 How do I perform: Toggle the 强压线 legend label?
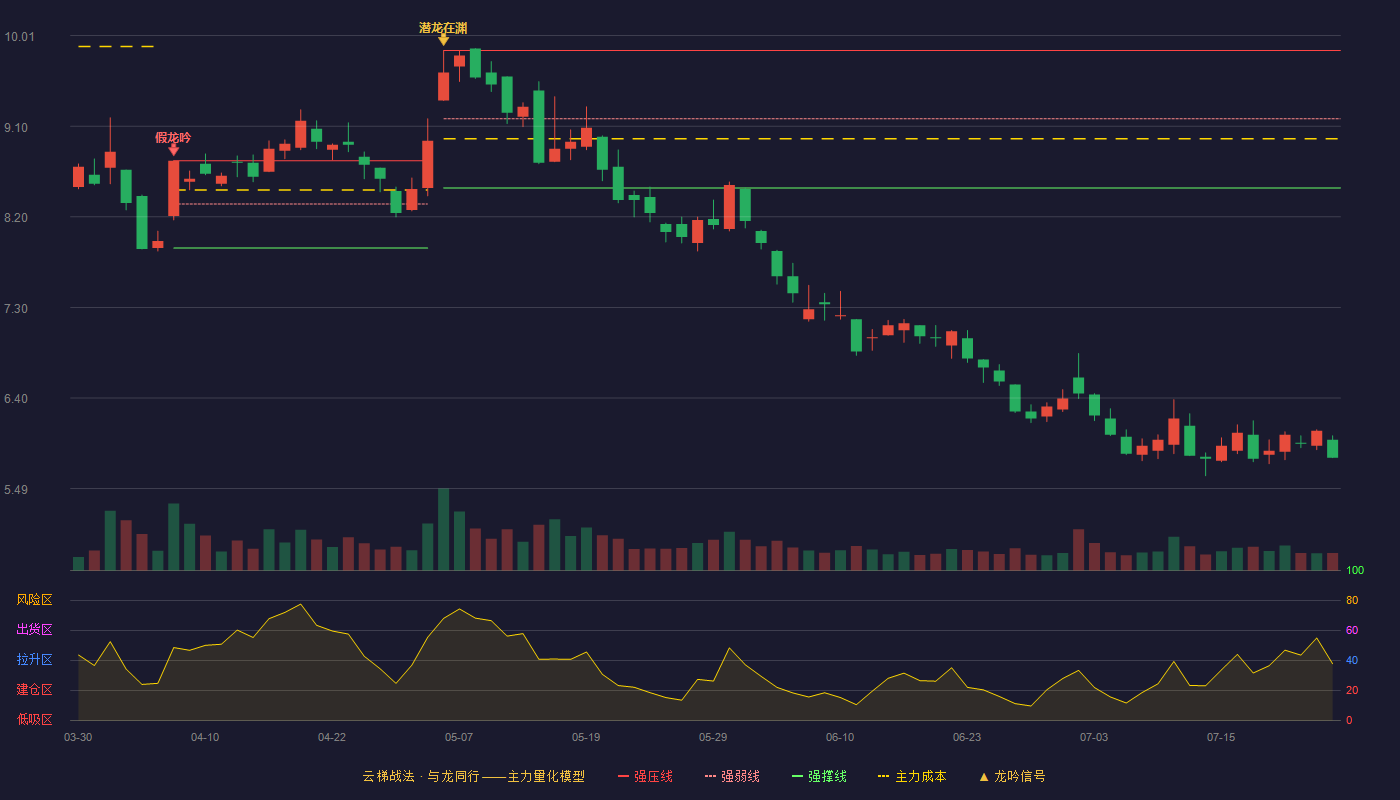[653, 777]
